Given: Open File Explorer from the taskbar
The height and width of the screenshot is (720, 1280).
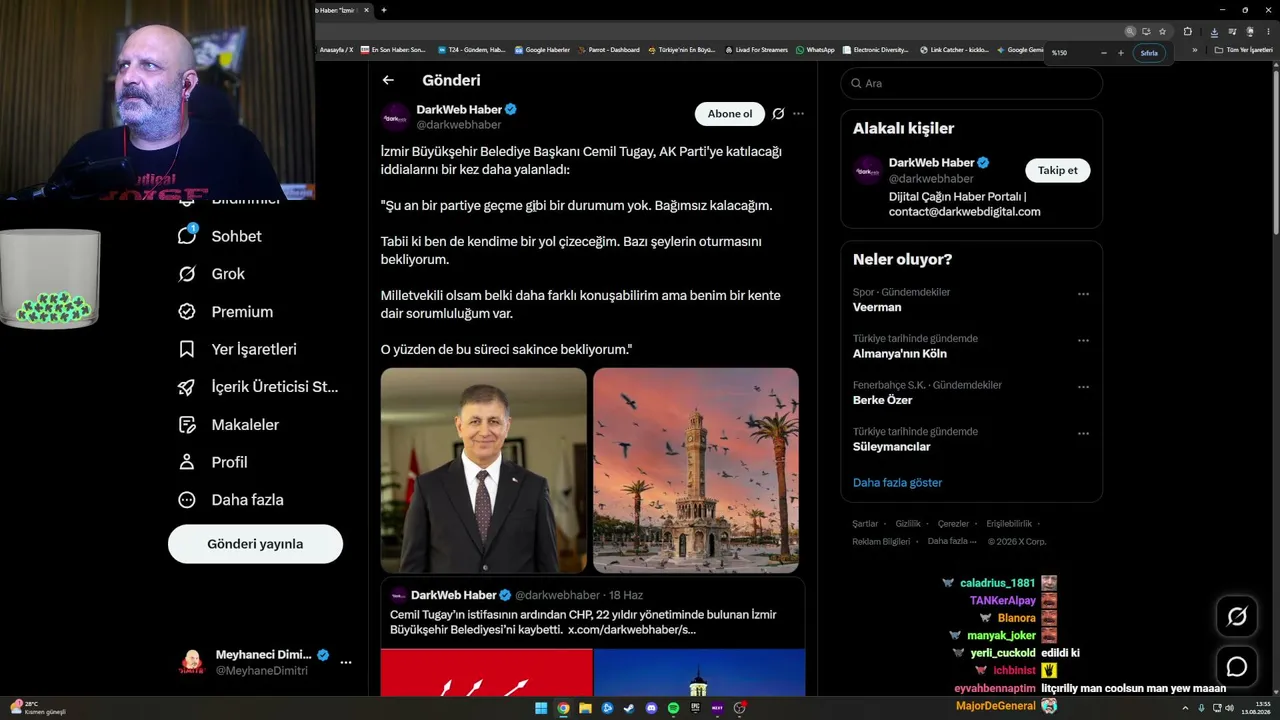Looking at the screenshot, I should 585,708.
